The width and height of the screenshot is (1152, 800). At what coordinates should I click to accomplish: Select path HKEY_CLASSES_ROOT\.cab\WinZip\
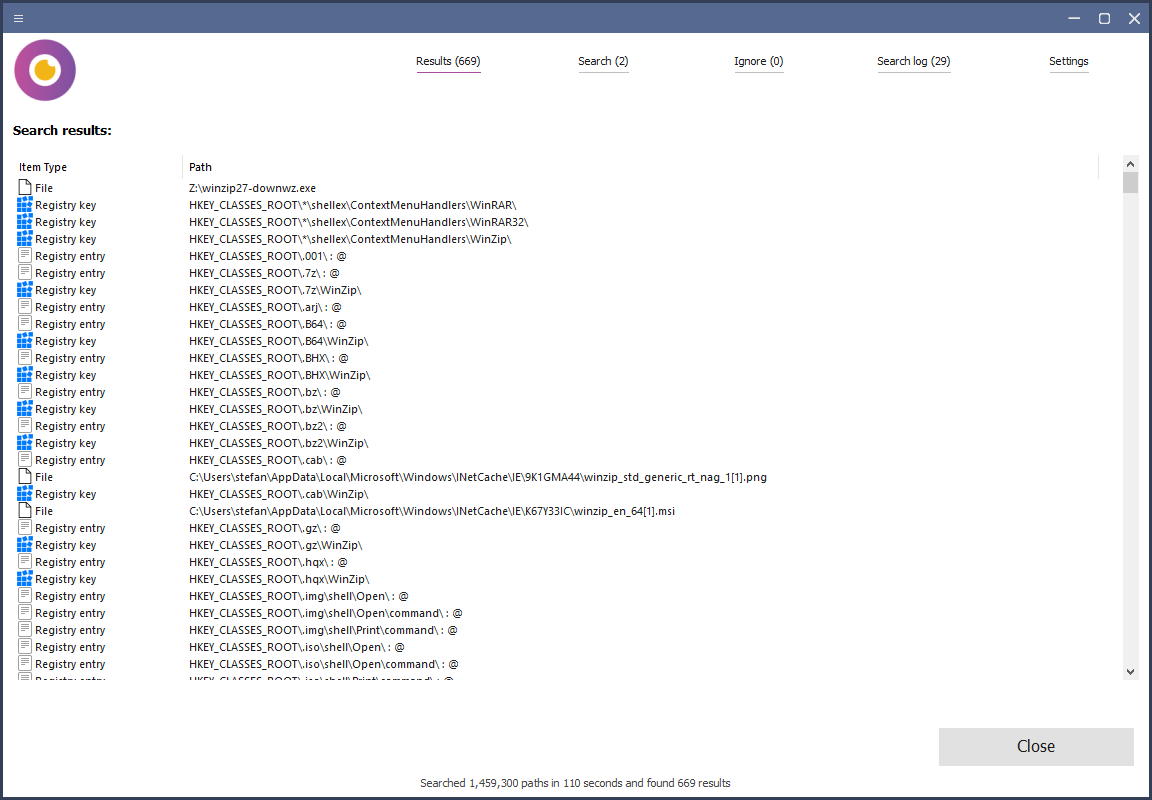click(x=278, y=494)
